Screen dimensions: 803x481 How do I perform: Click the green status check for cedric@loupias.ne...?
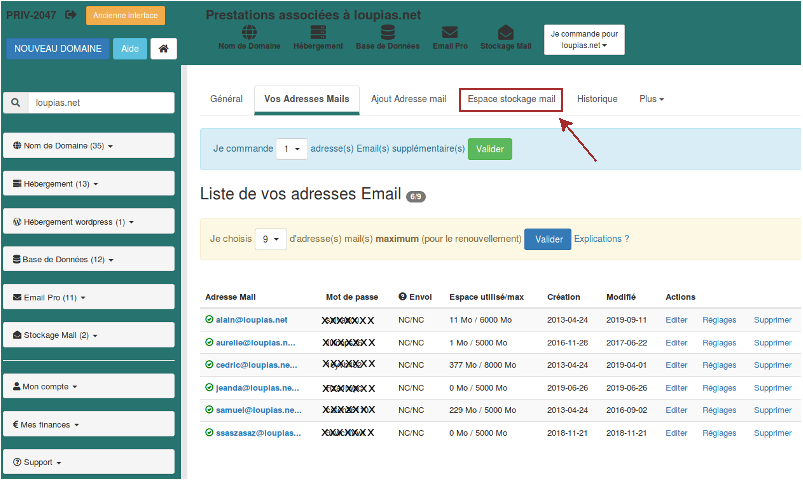coord(209,365)
